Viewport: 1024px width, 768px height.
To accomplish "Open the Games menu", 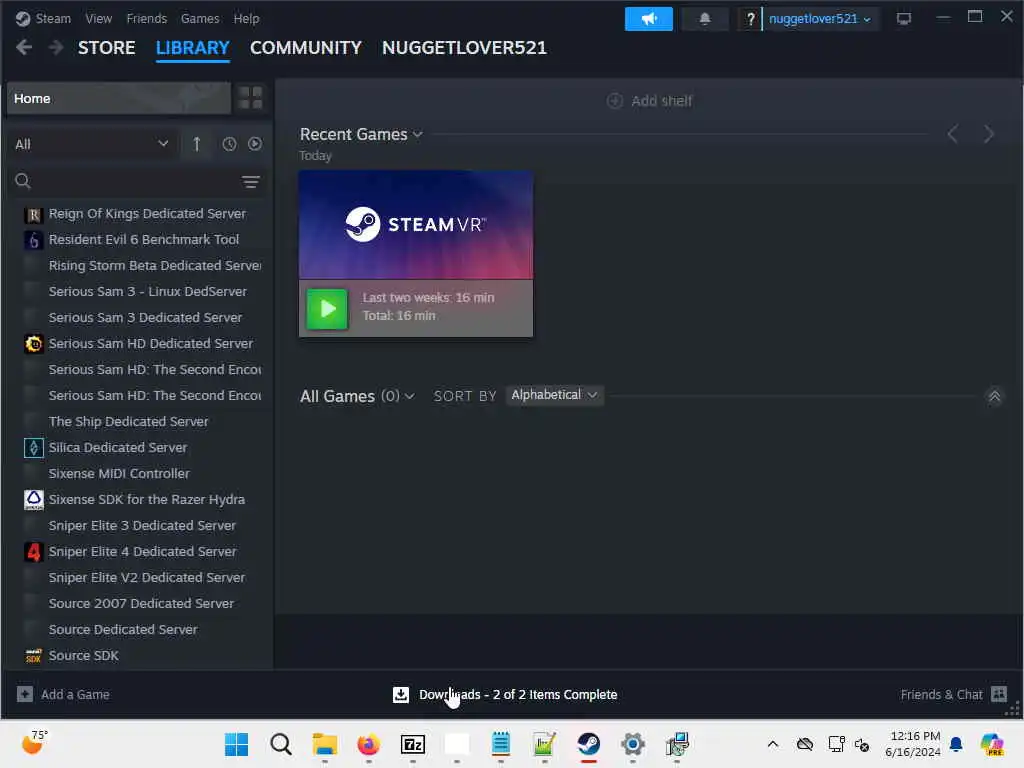I will [200, 18].
